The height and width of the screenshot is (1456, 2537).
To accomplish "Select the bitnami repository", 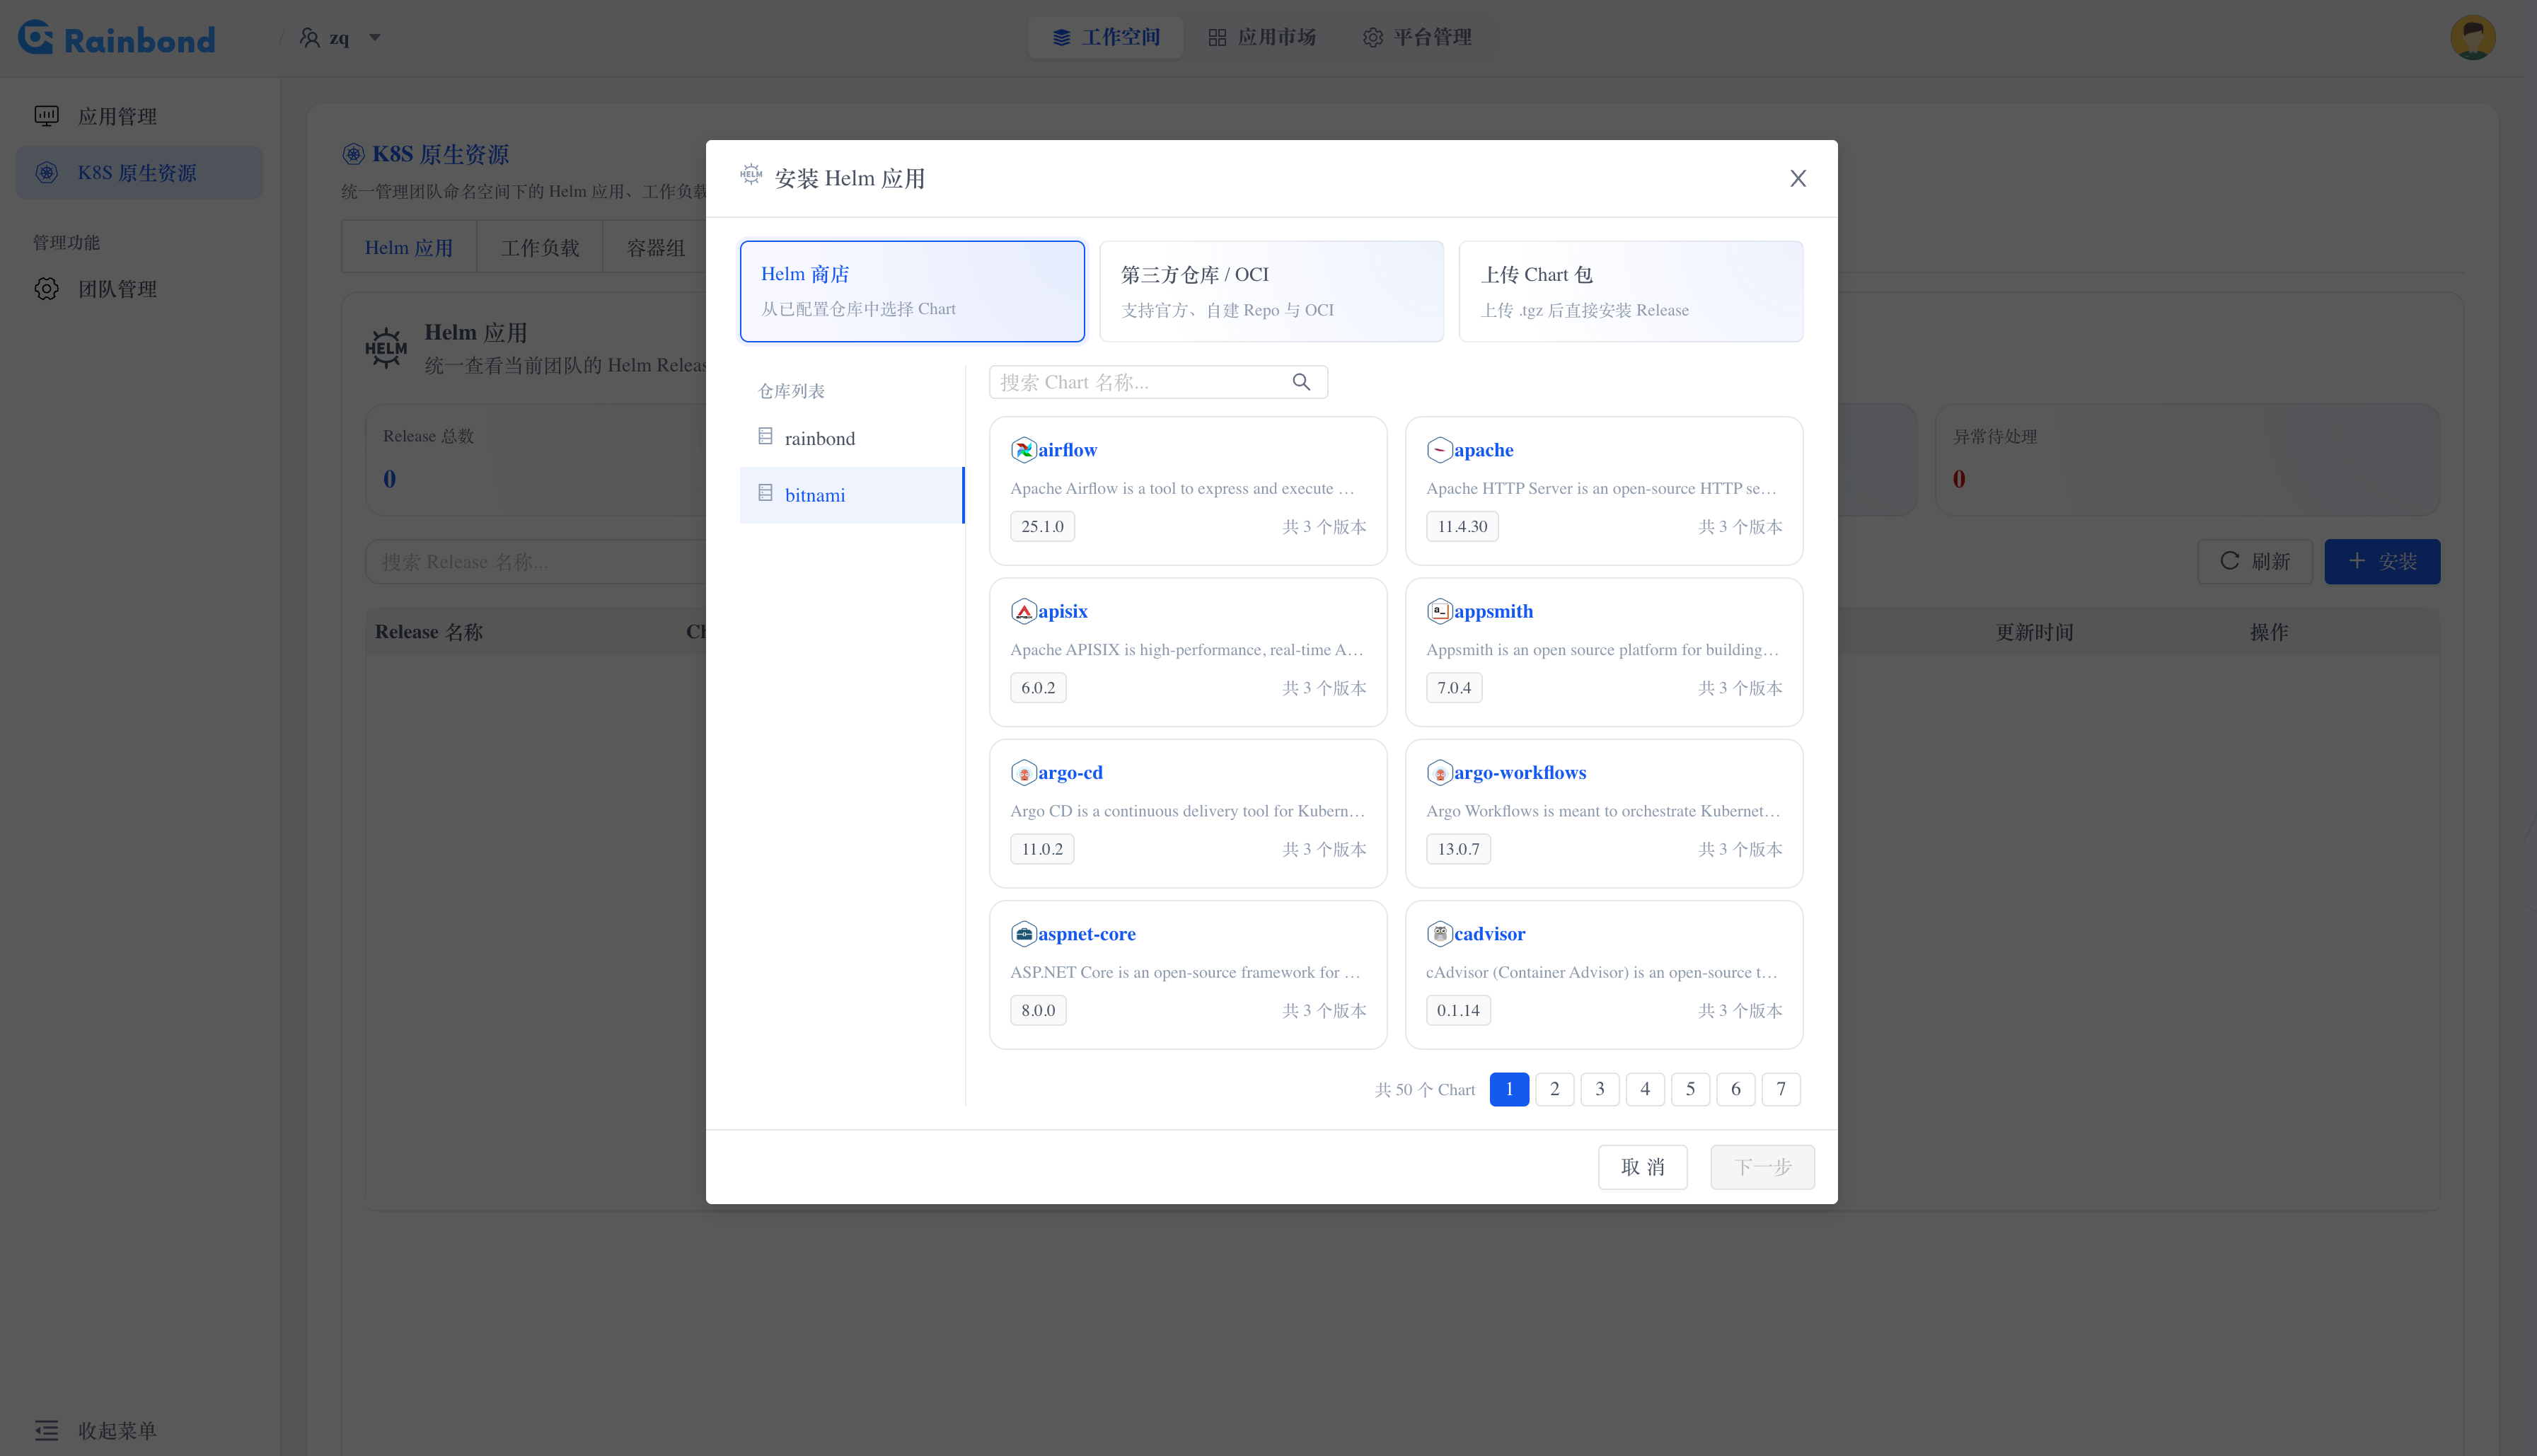I will point(851,495).
